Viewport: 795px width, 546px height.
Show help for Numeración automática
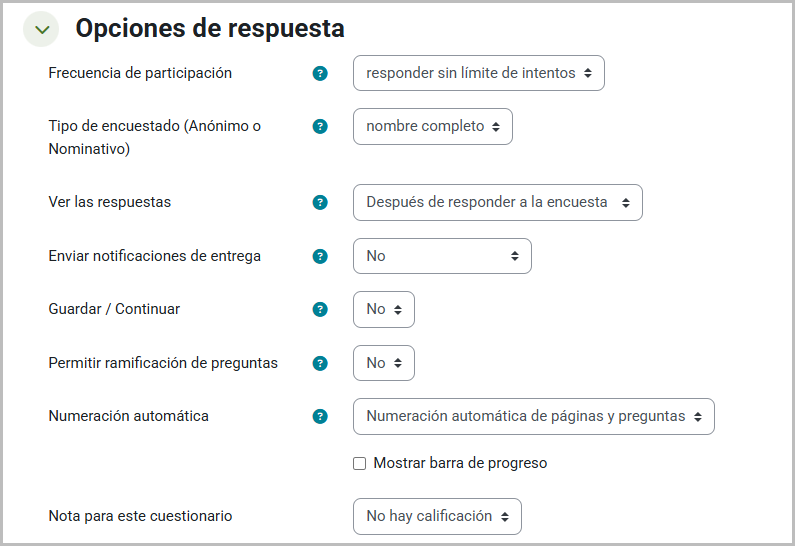pyautogui.click(x=320, y=416)
